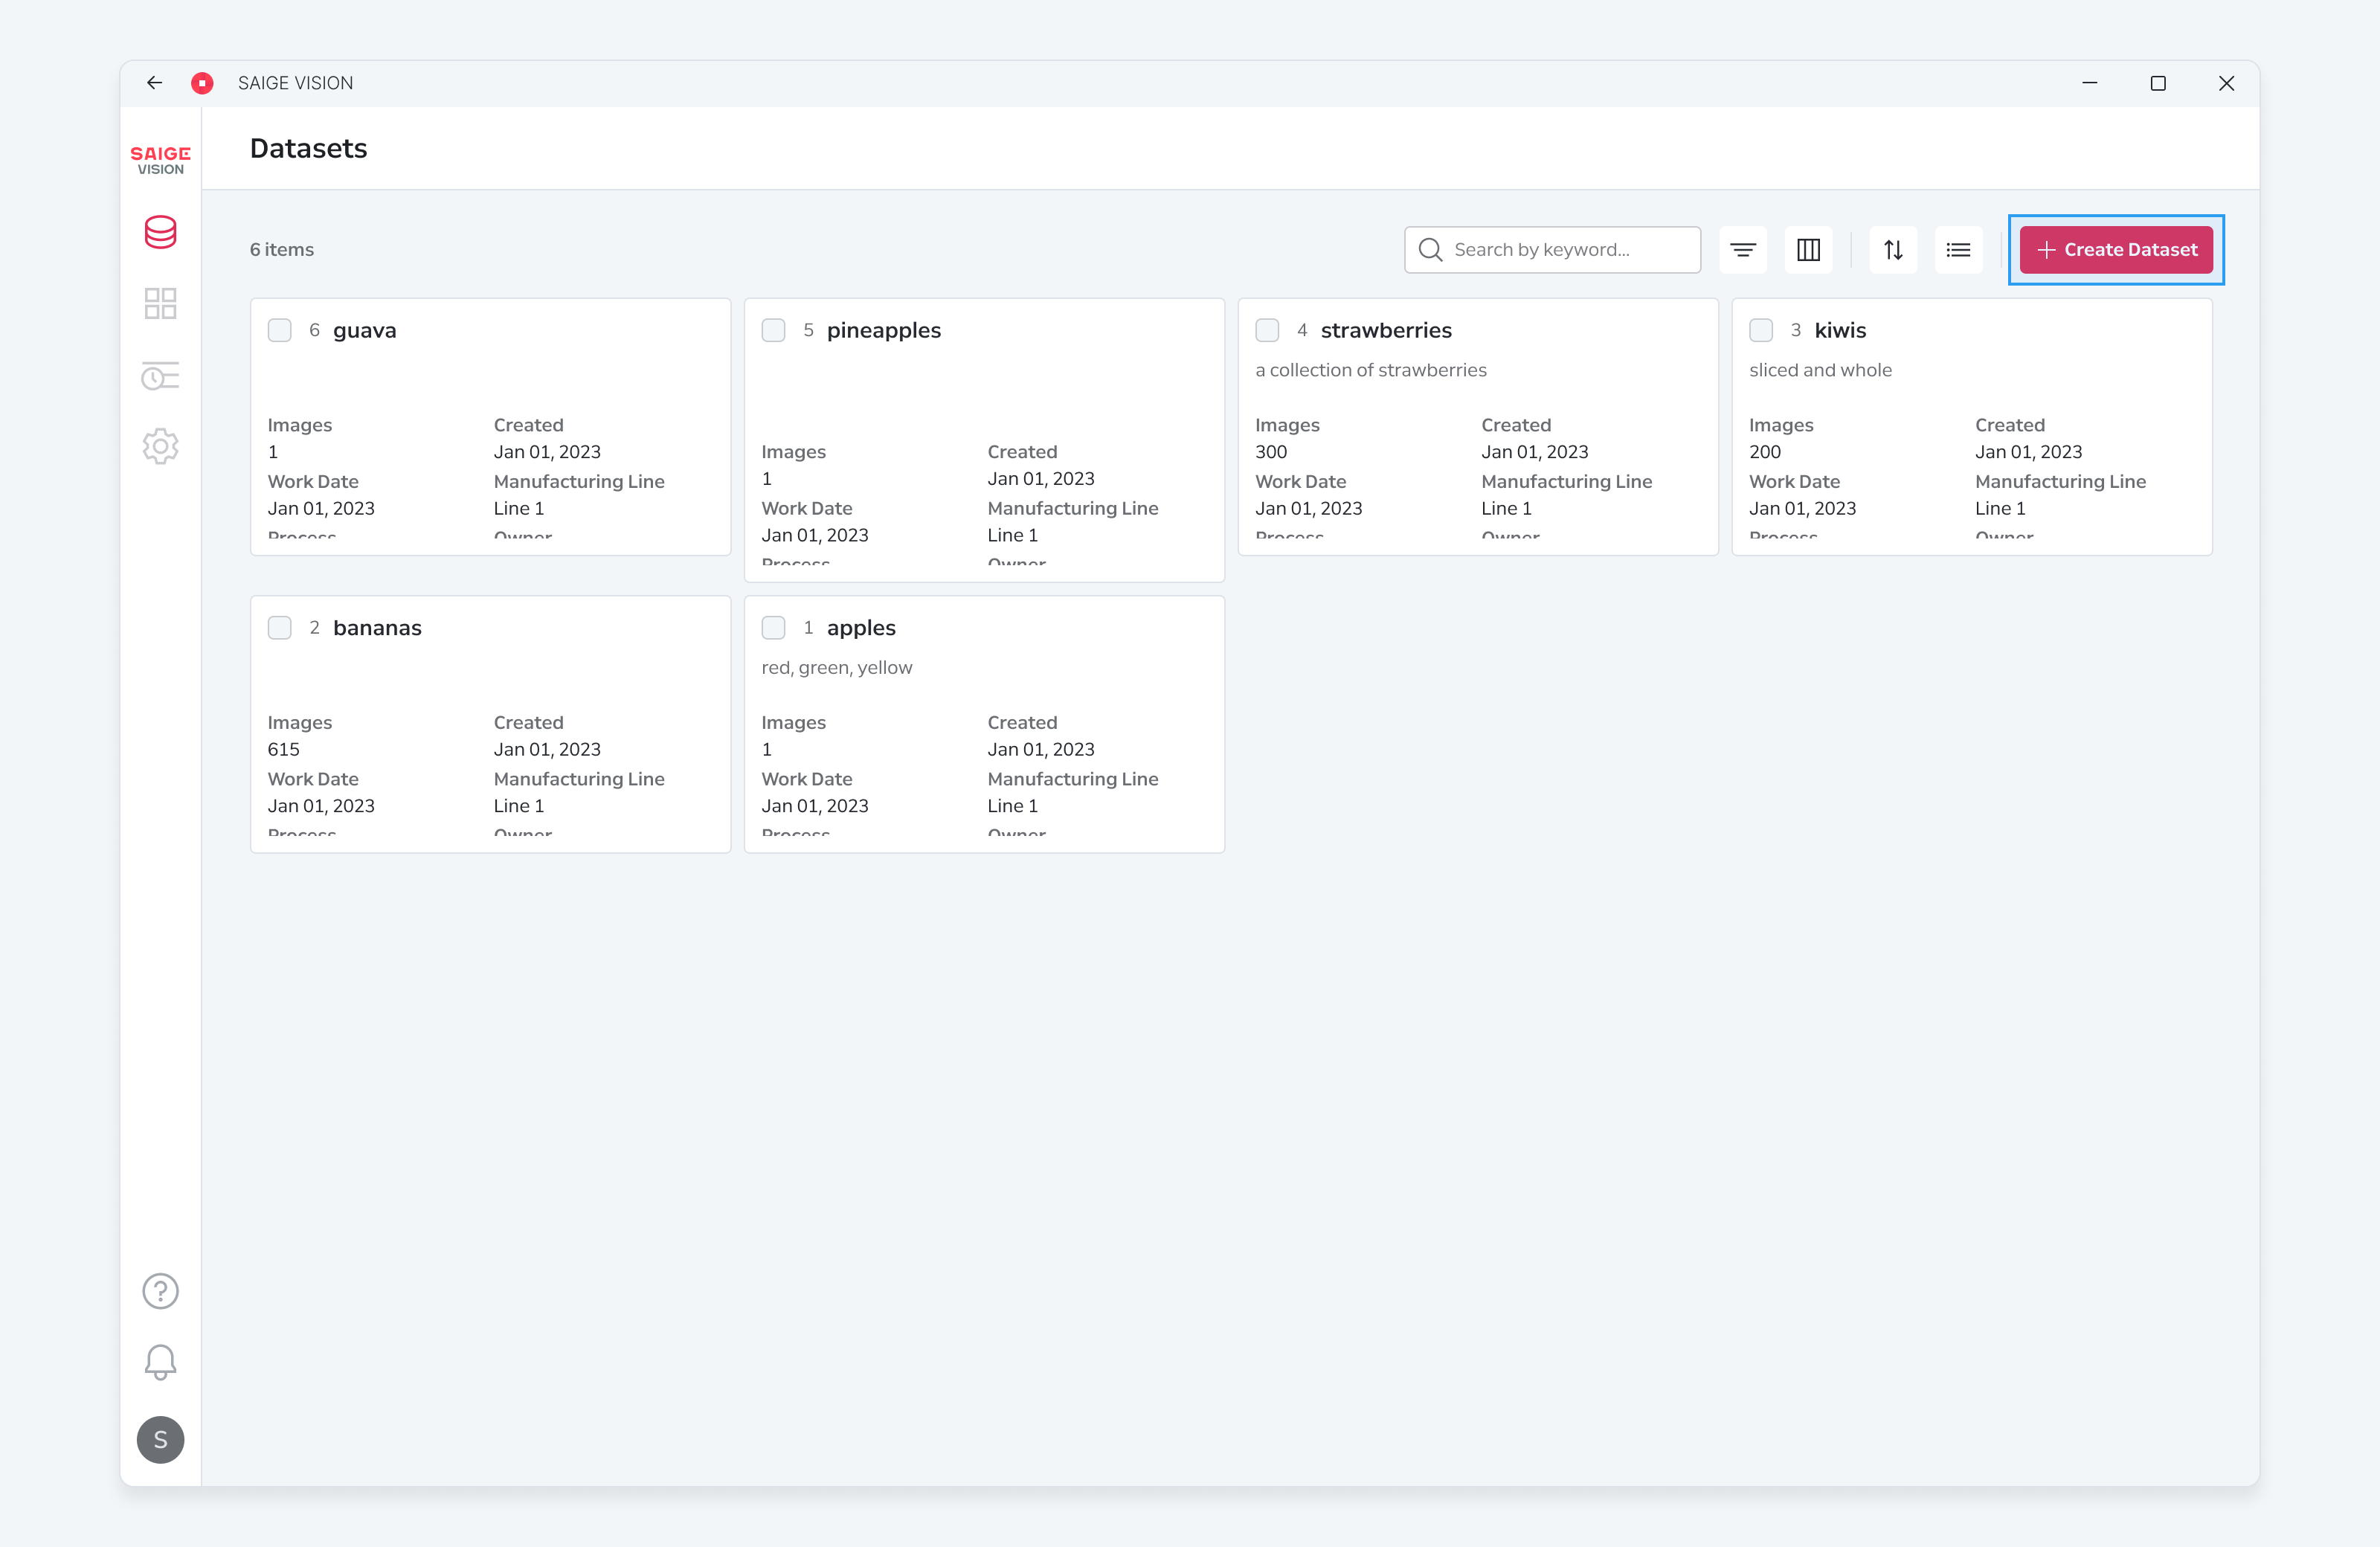
Task: Check the bananas dataset checkbox
Action: [280, 628]
